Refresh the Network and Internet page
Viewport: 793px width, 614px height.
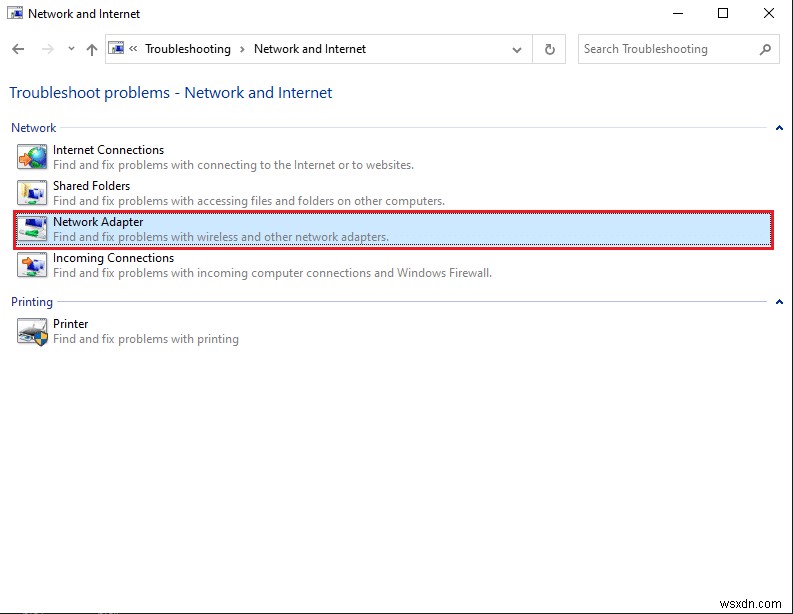click(549, 49)
